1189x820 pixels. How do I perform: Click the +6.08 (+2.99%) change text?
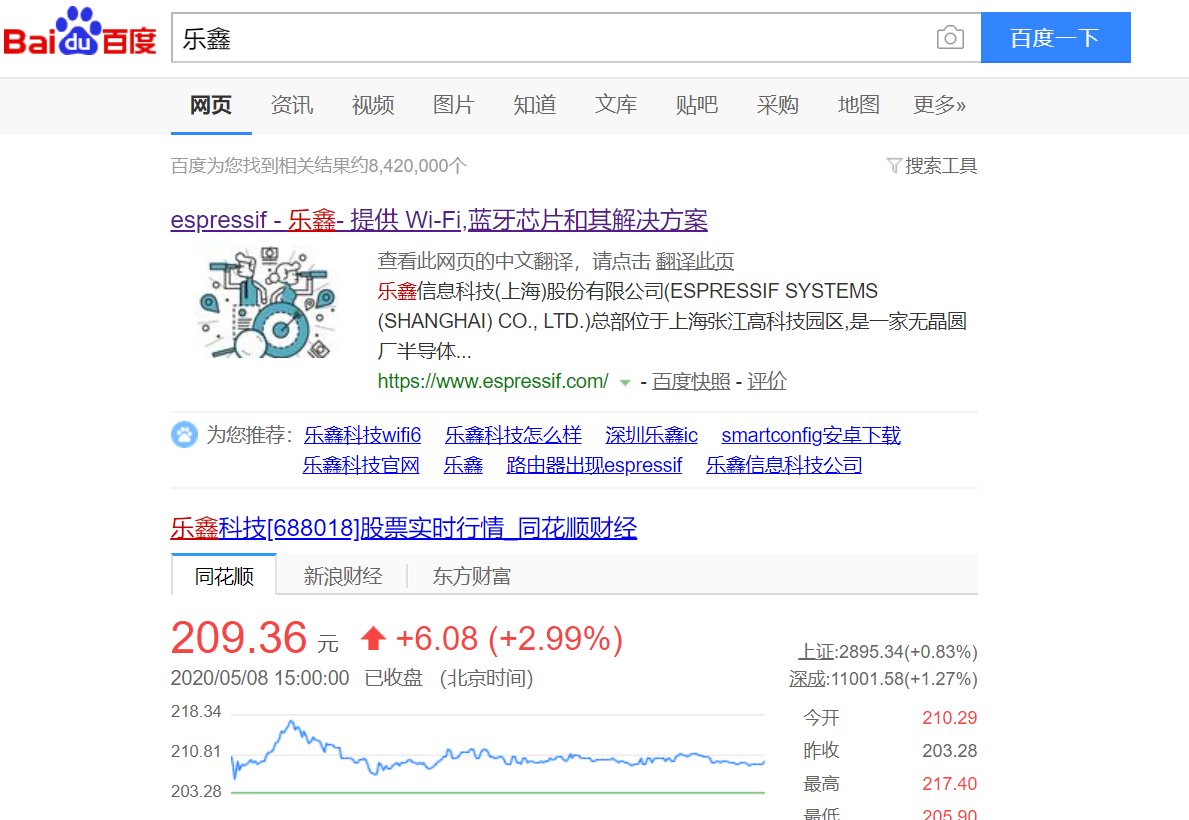tap(509, 639)
